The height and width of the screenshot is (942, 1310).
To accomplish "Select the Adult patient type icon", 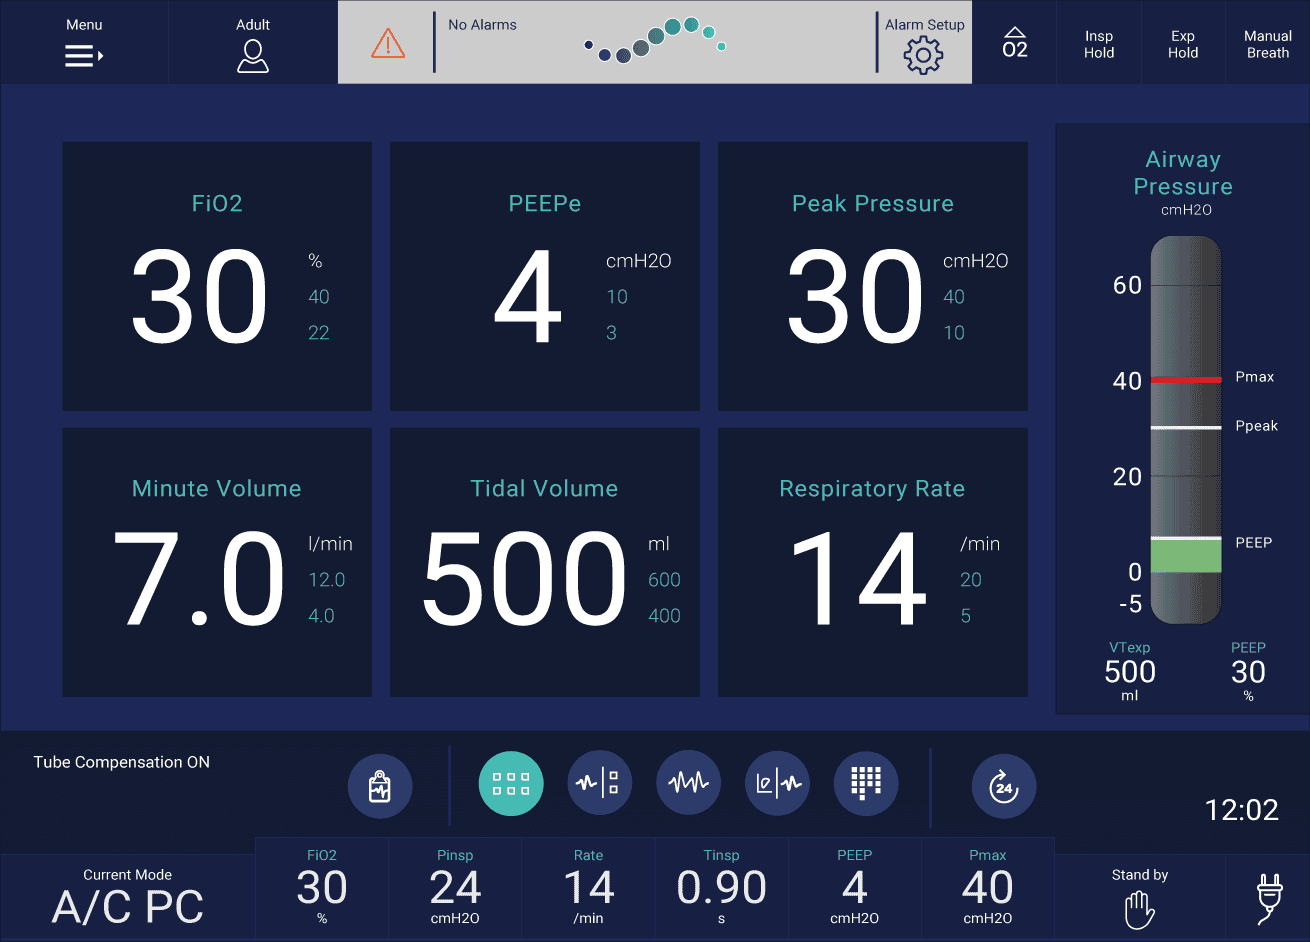I will pos(253,56).
